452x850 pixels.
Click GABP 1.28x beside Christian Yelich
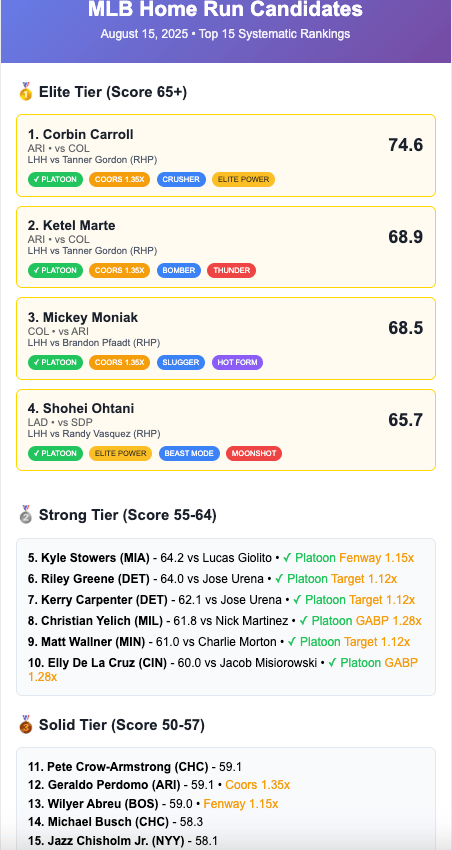click(392, 621)
